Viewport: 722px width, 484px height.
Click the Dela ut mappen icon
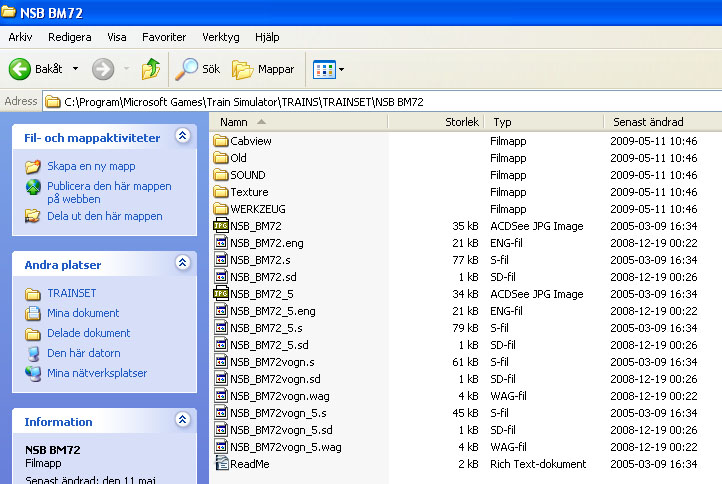(33, 216)
